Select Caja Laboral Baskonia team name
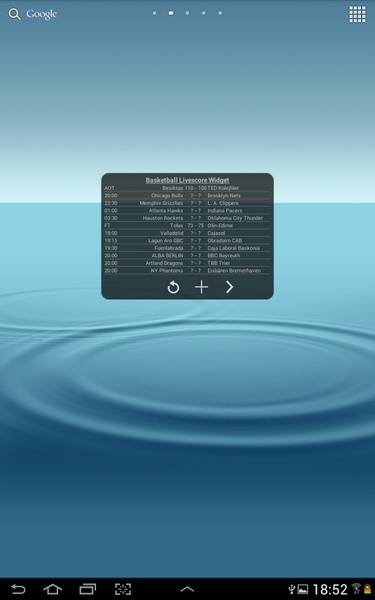375x600 pixels. coord(233,248)
